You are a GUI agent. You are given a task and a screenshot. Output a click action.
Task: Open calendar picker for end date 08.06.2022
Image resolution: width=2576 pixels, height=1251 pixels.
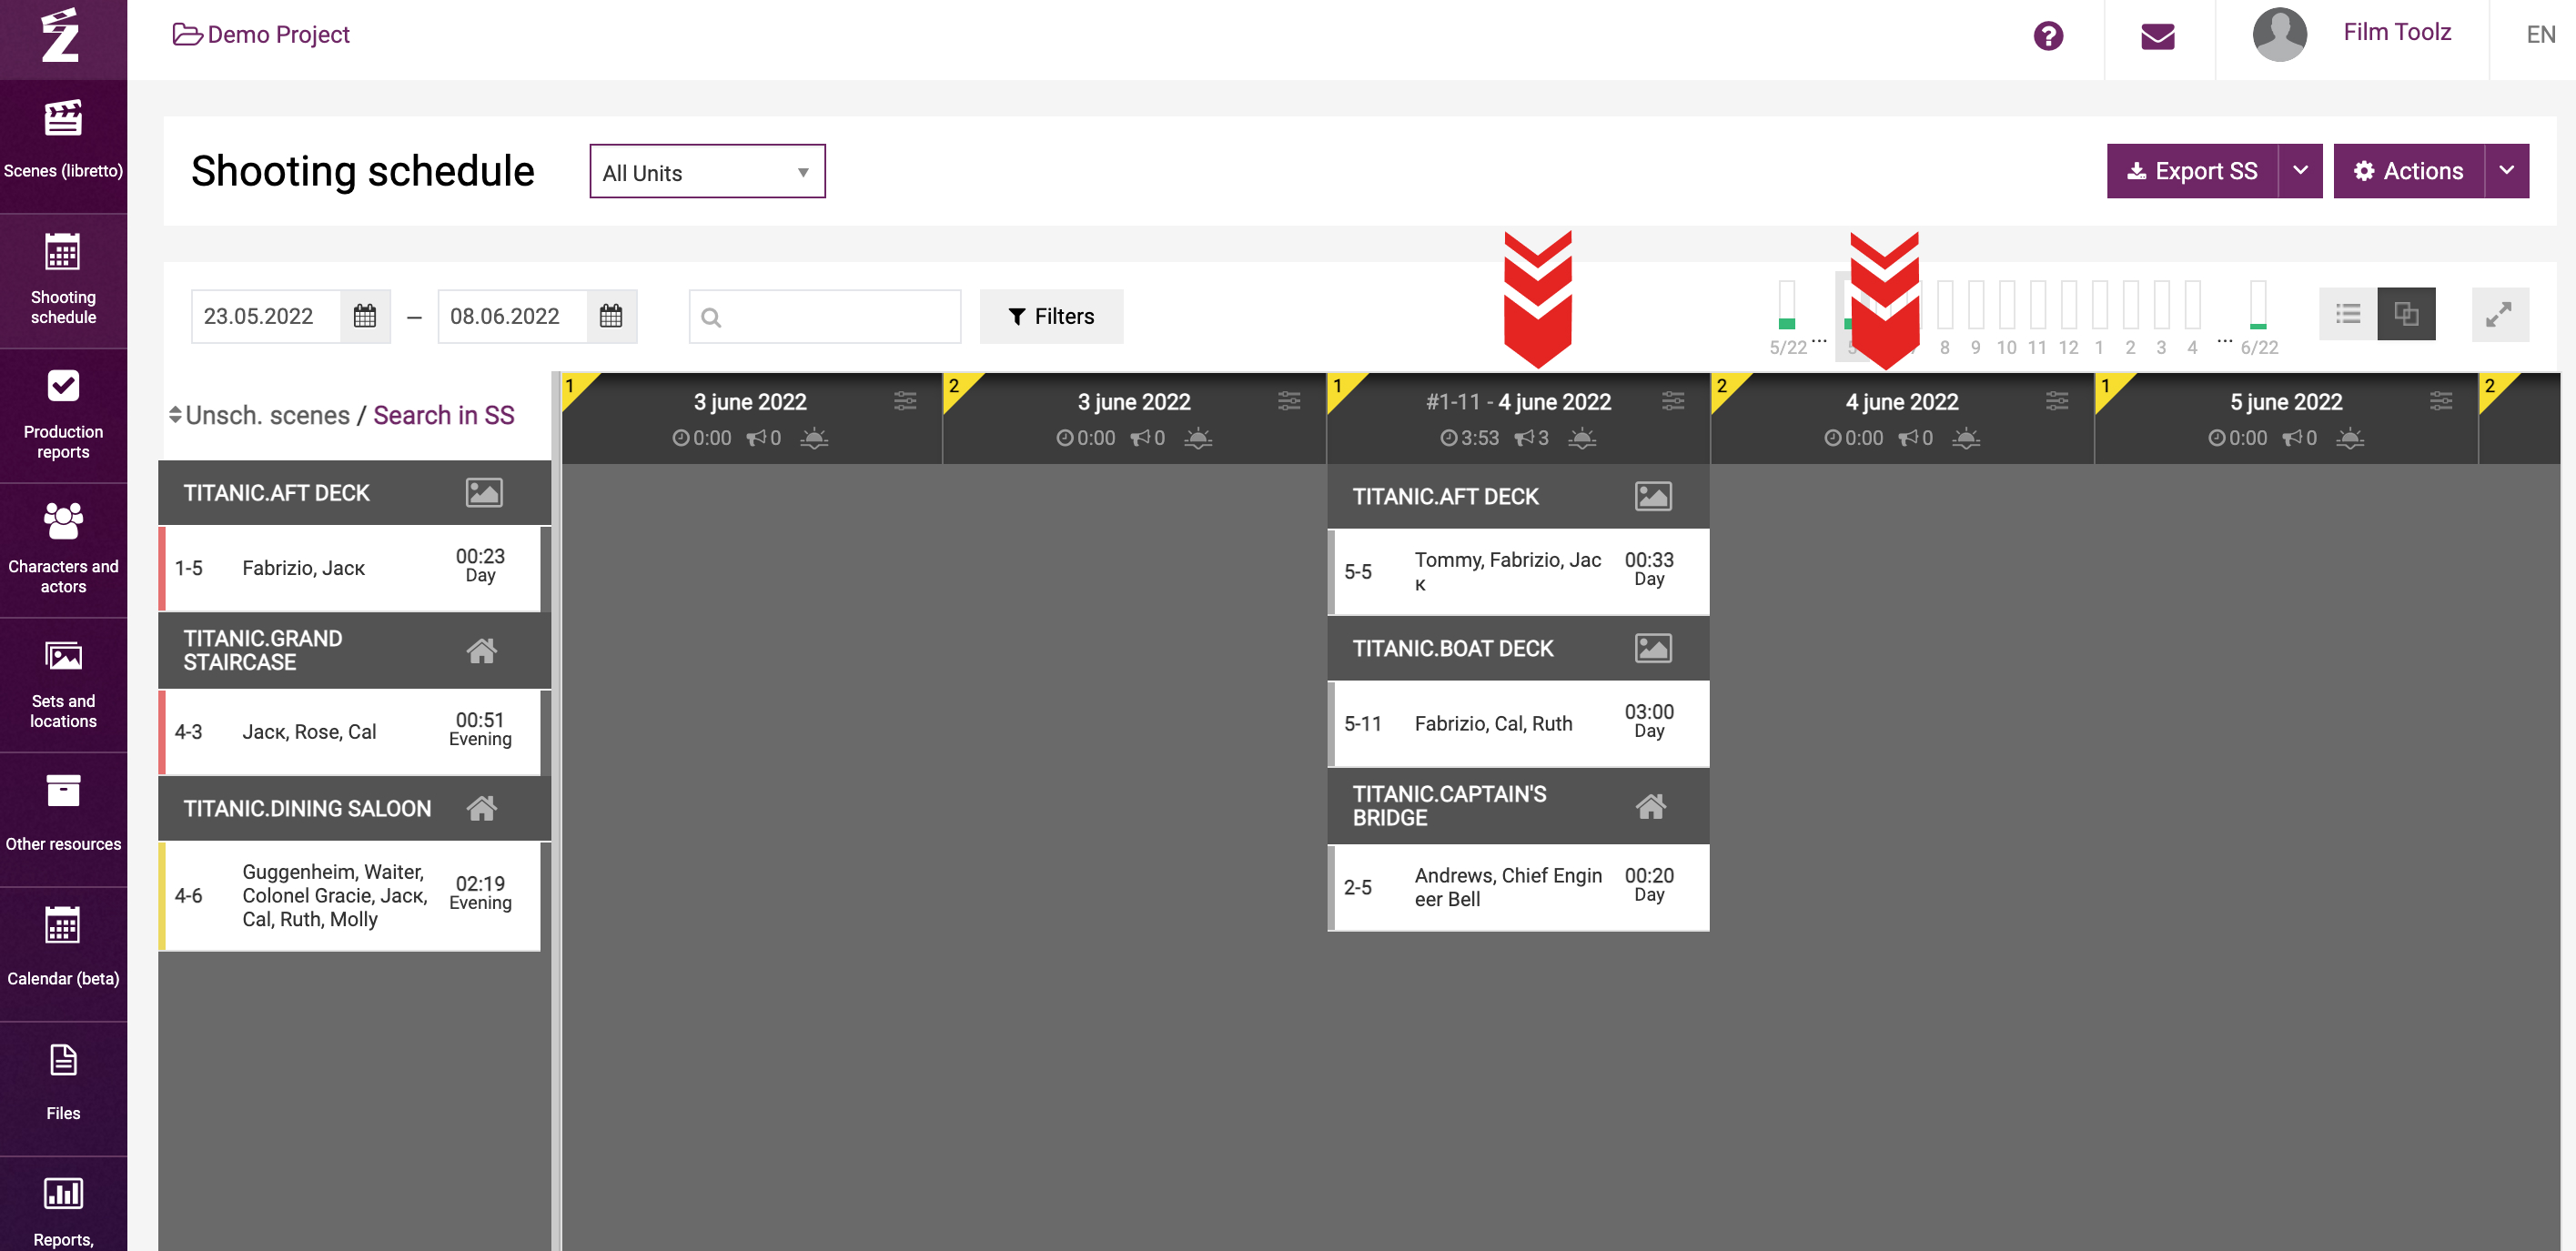pos(611,316)
